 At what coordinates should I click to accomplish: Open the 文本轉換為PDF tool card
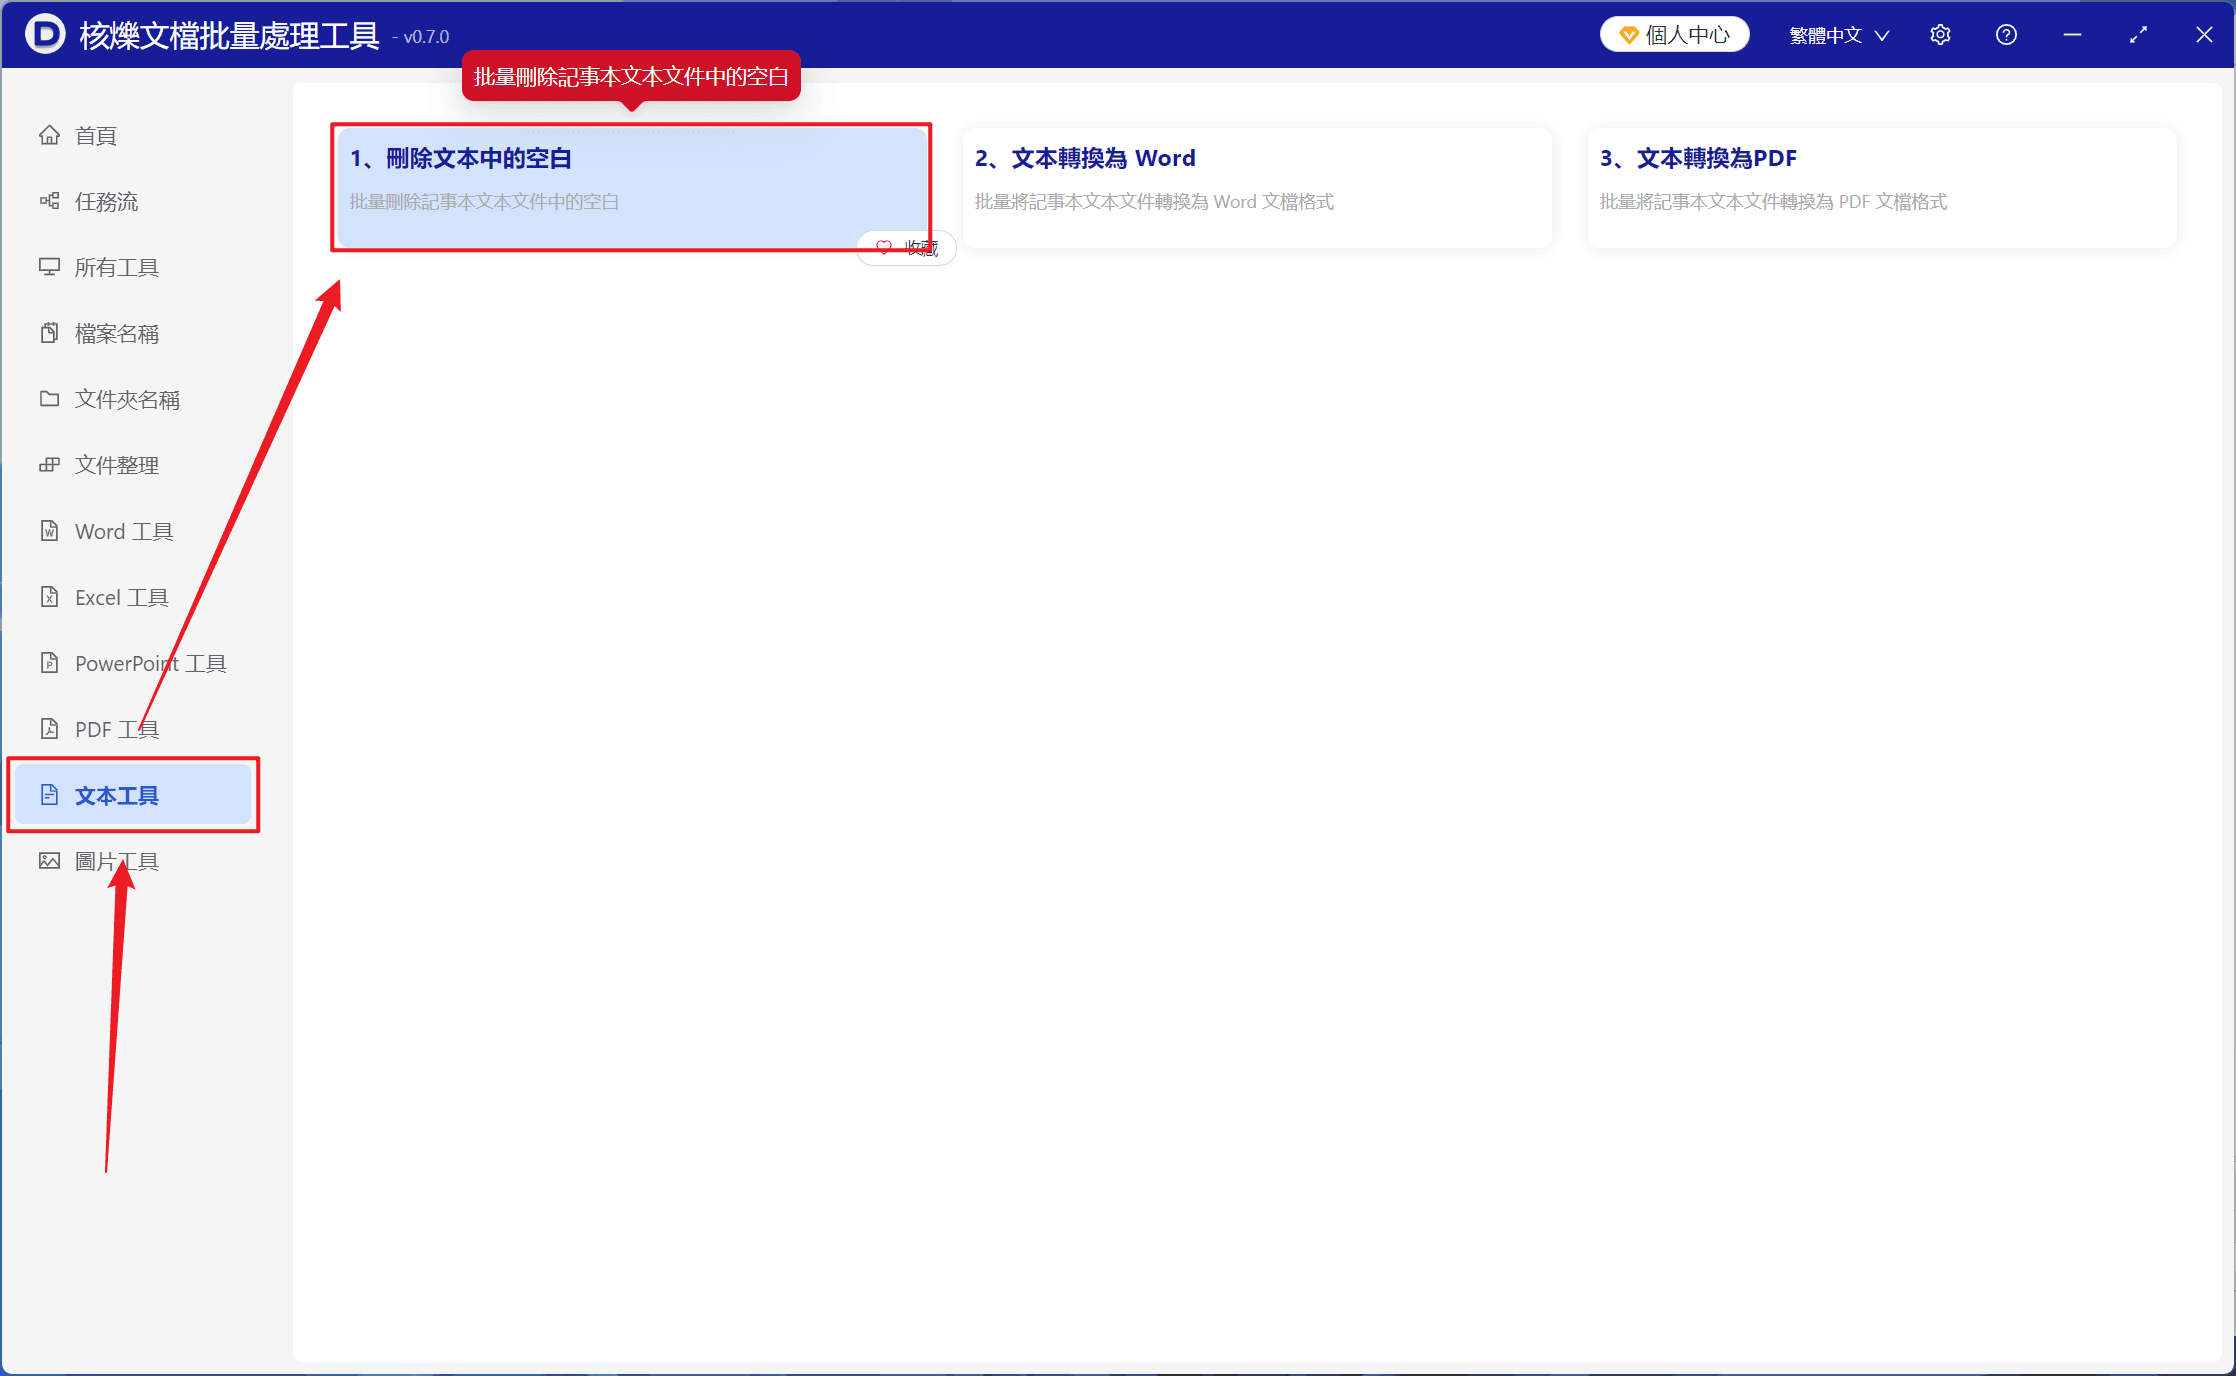[1882, 187]
